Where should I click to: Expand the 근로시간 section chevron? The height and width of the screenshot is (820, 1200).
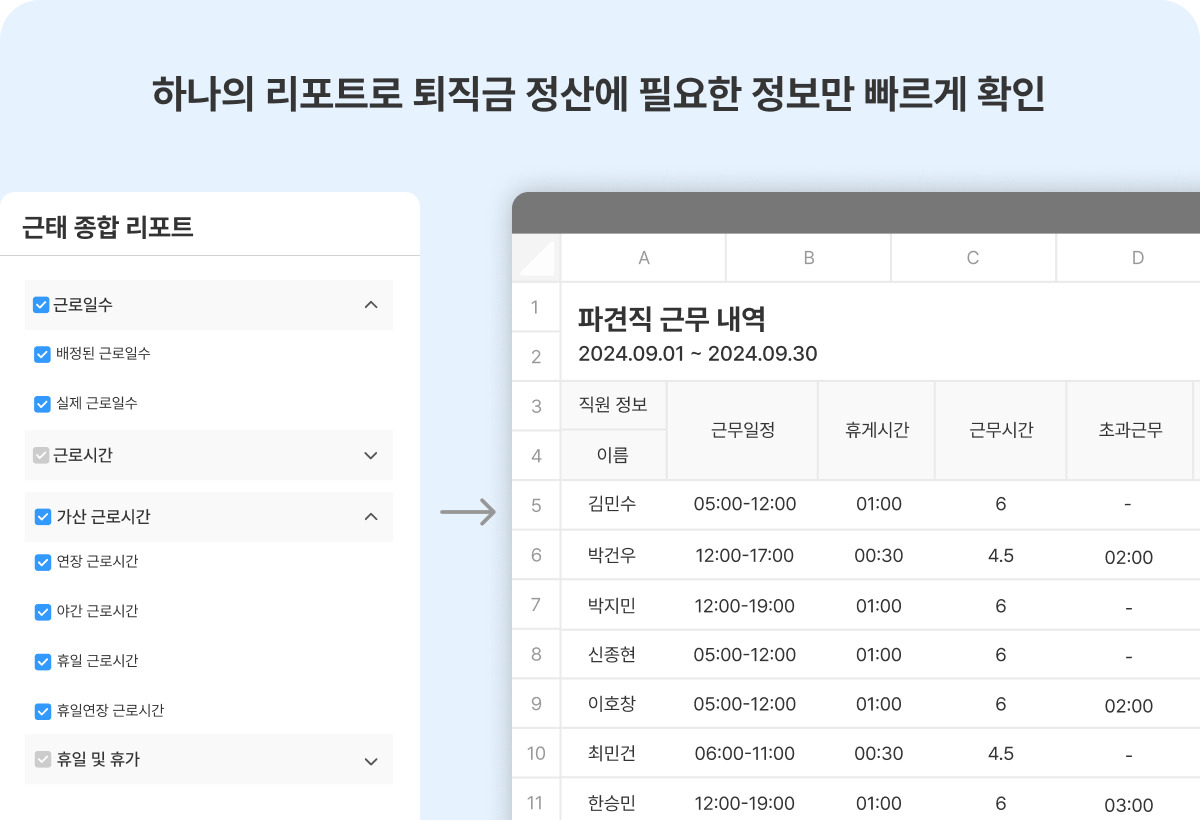371,455
